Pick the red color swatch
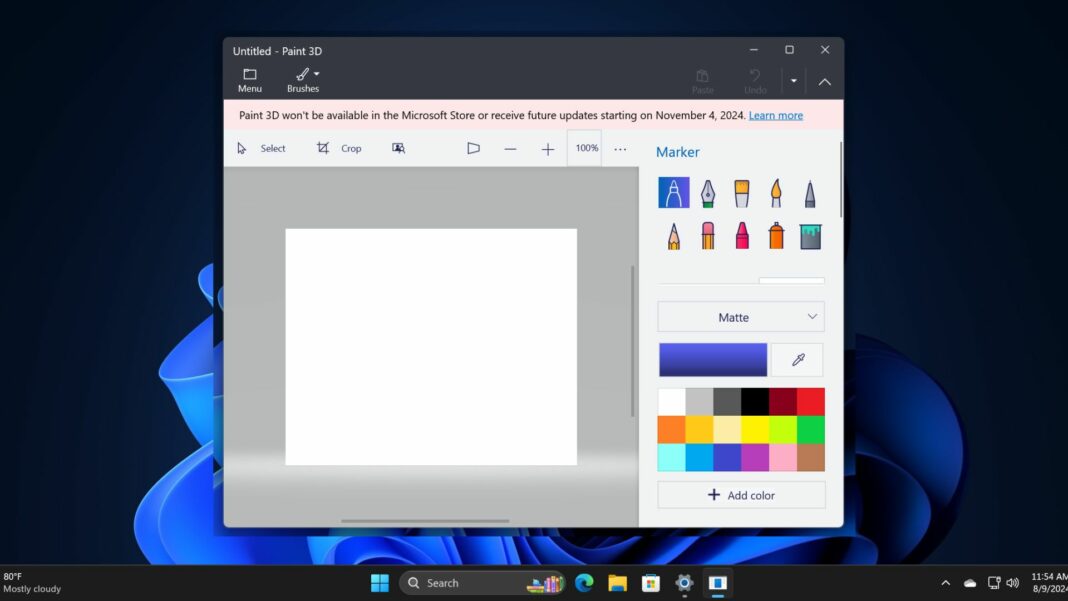The width and height of the screenshot is (1068, 601). coord(810,400)
